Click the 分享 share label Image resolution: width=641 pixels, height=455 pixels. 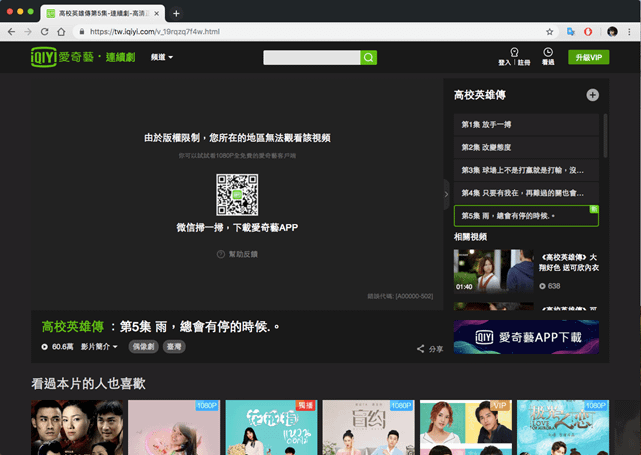click(x=436, y=349)
